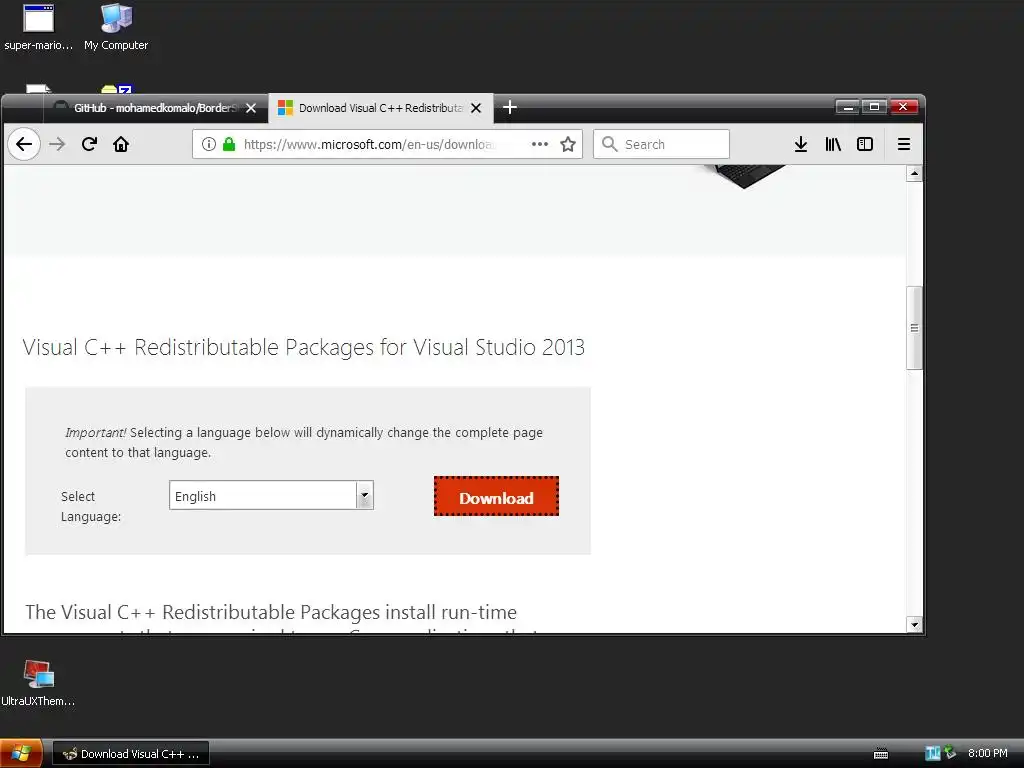Minimize the Firefox window
The height and width of the screenshot is (768, 1024).
pyautogui.click(x=847, y=106)
